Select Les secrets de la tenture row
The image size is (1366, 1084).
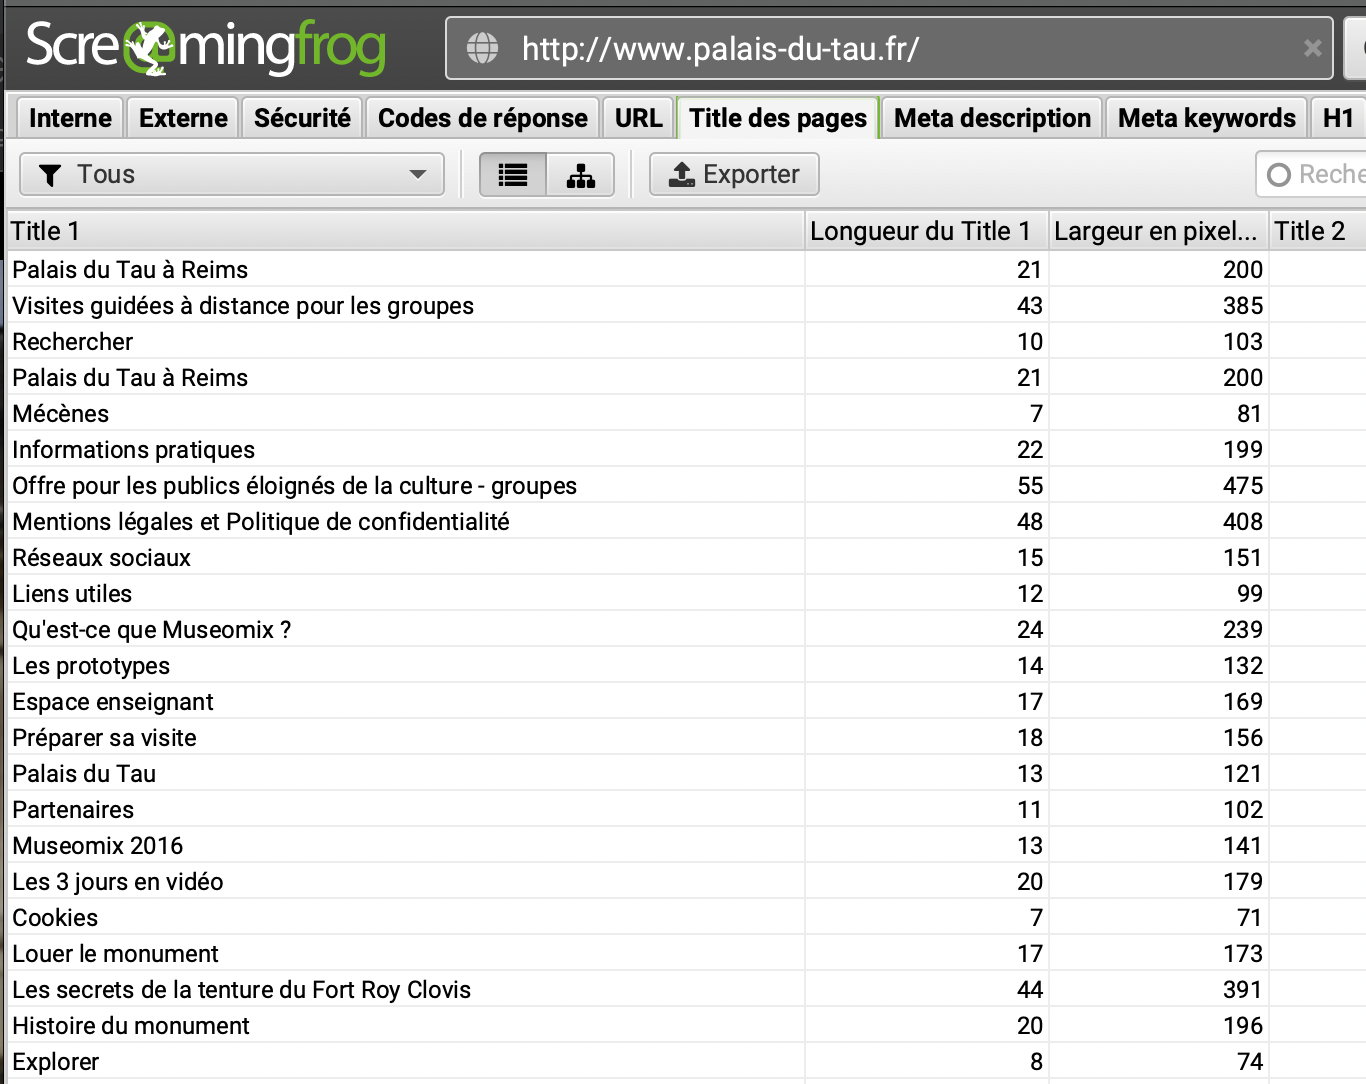click(686, 989)
